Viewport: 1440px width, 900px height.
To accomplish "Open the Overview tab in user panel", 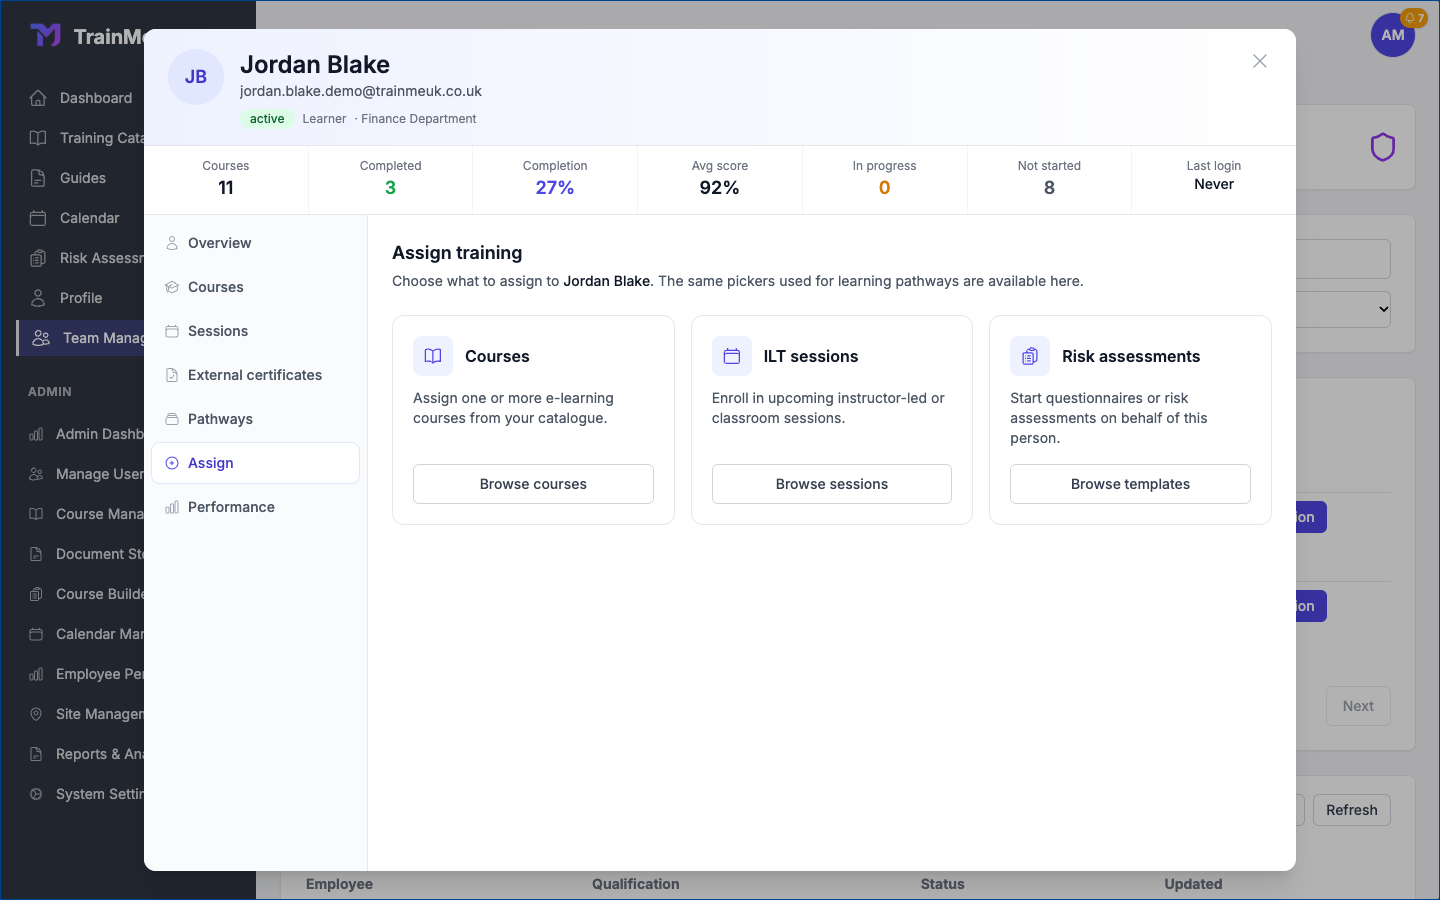I will coord(255,243).
